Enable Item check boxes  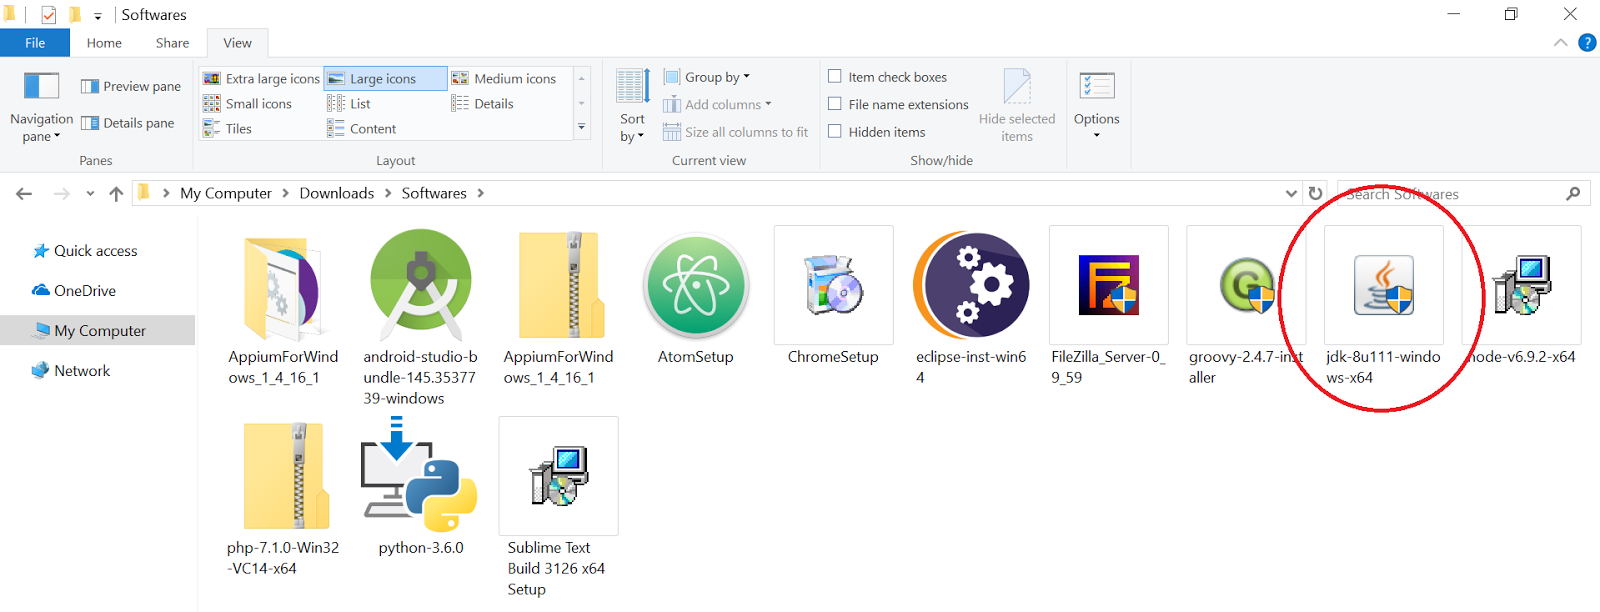pos(834,76)
